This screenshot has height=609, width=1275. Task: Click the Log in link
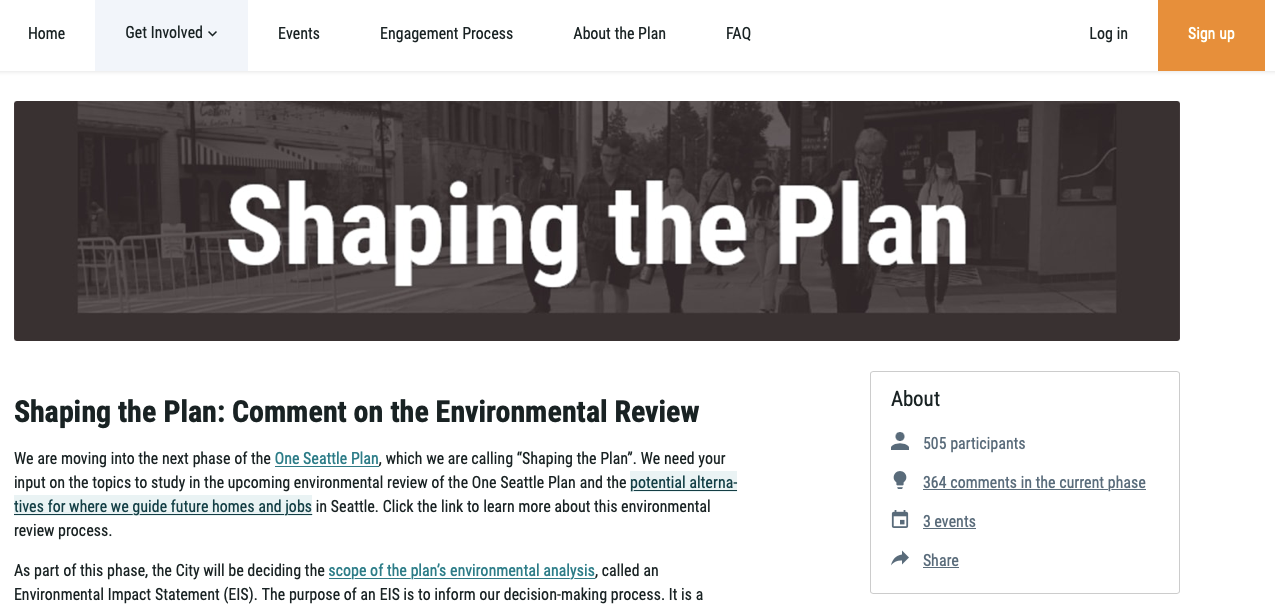coord(1108,34)
